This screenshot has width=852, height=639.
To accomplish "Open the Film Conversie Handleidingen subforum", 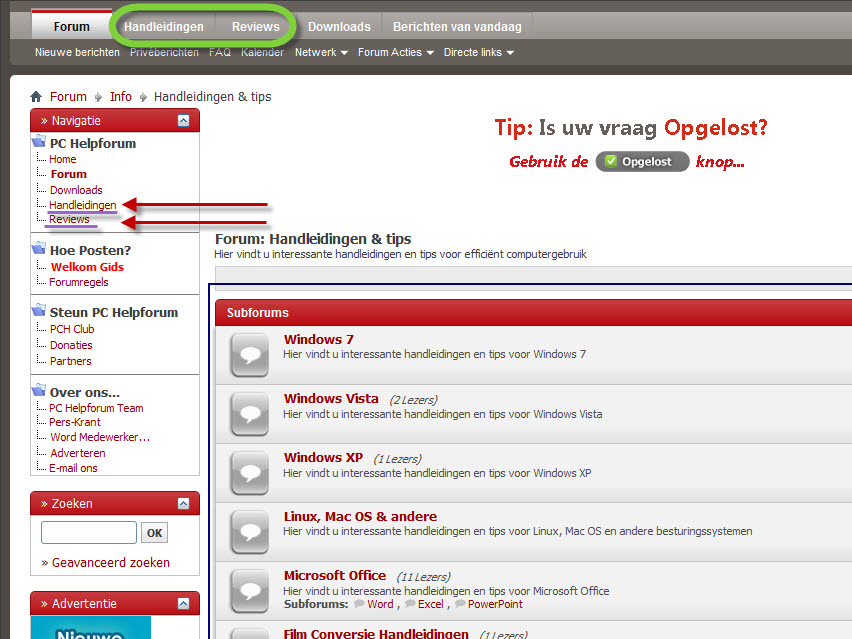I will coord(376,634).
